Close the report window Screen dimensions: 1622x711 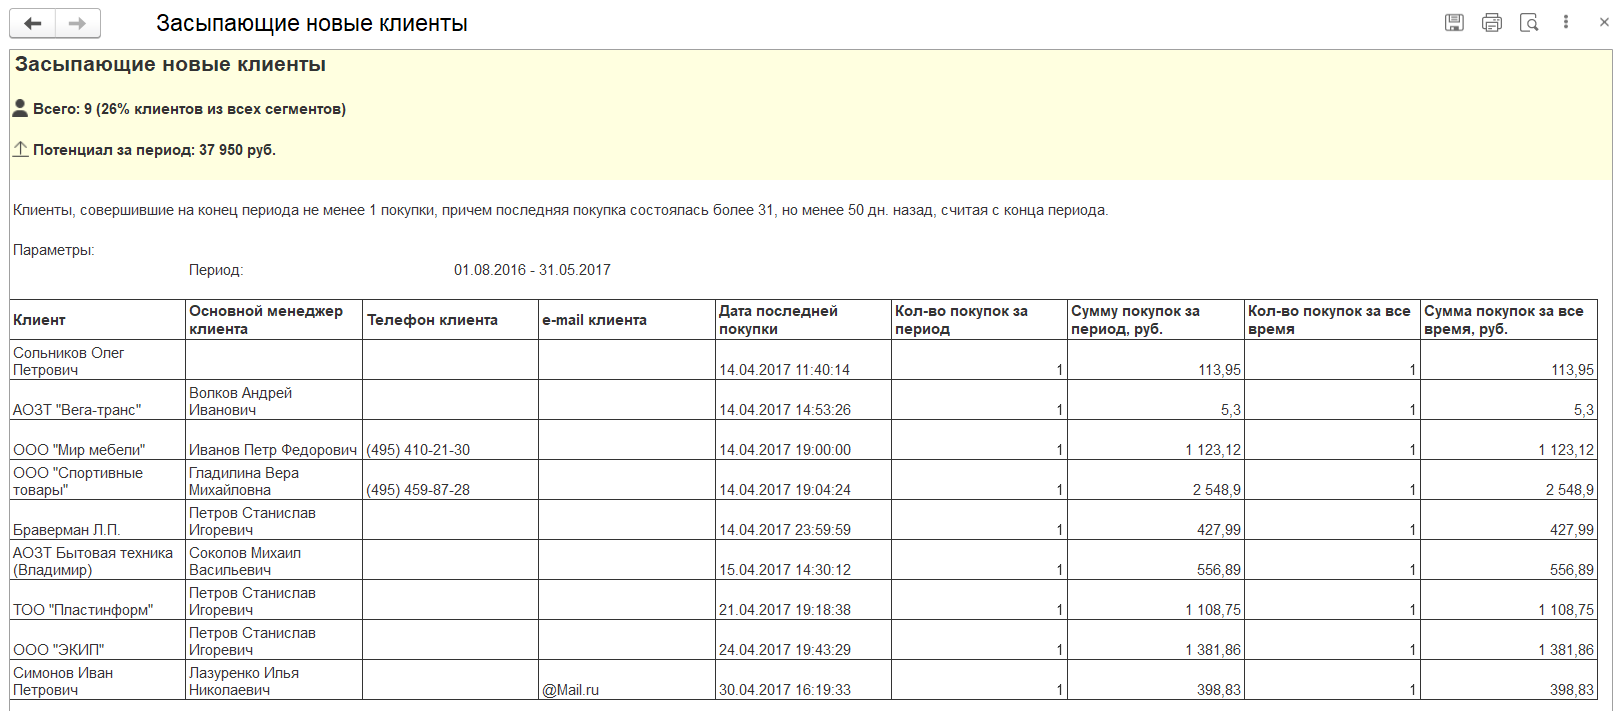click(1604, 22)
